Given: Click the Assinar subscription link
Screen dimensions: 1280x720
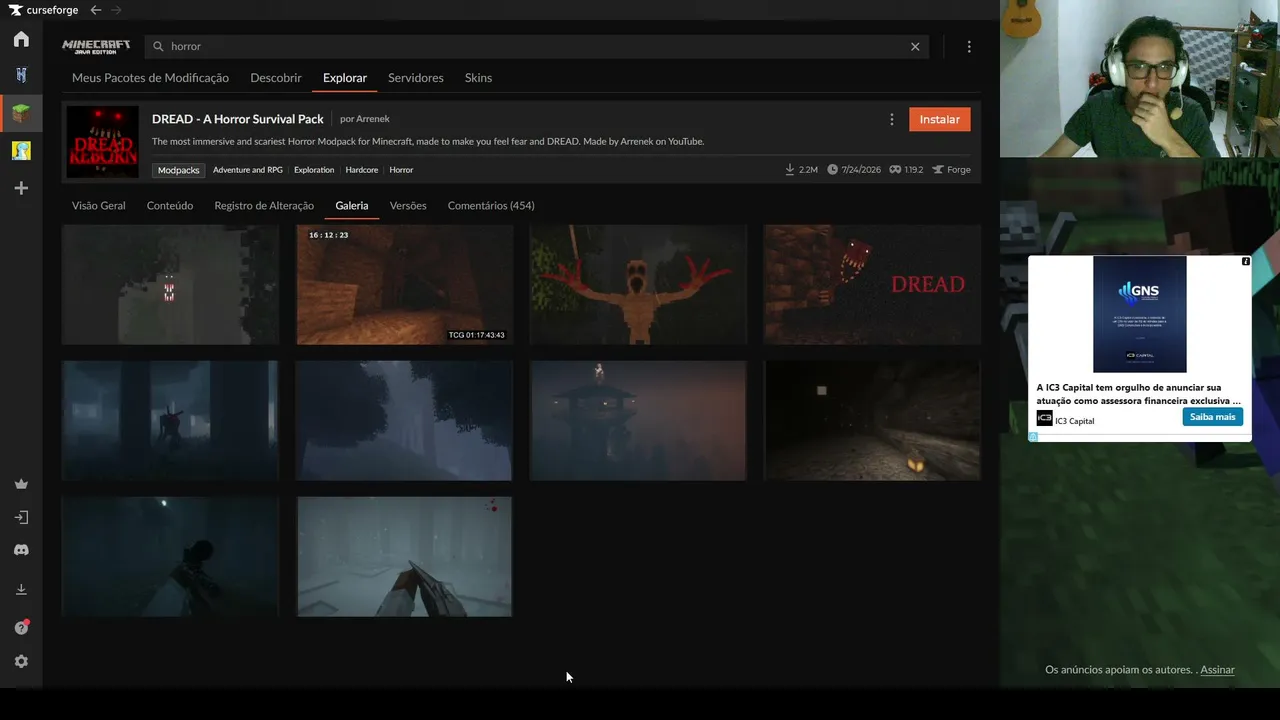Looking at the screenshot, I should pos(1217,670).
